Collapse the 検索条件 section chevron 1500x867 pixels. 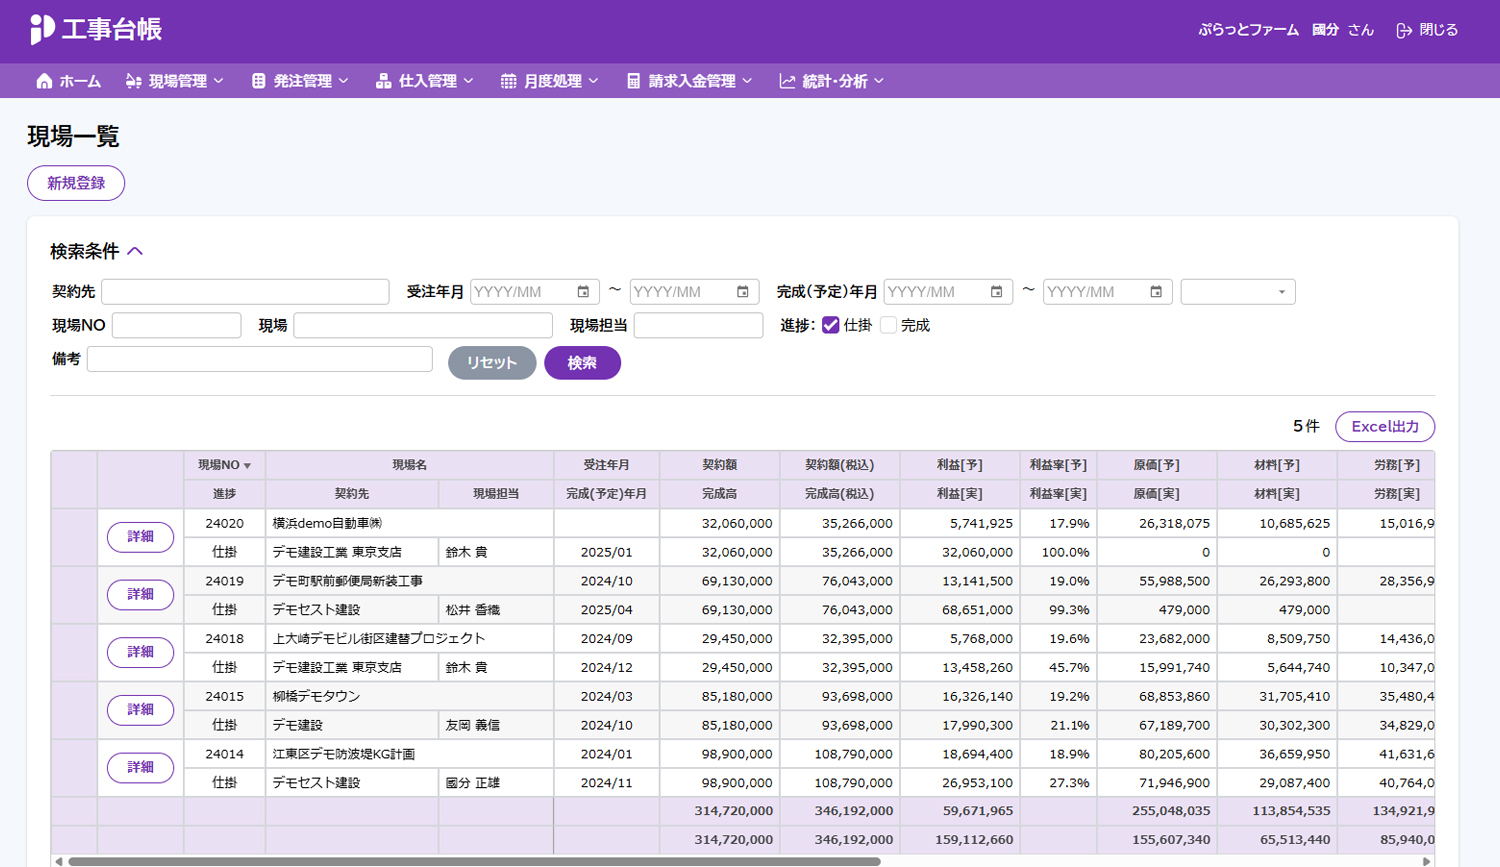coord(135,251)
